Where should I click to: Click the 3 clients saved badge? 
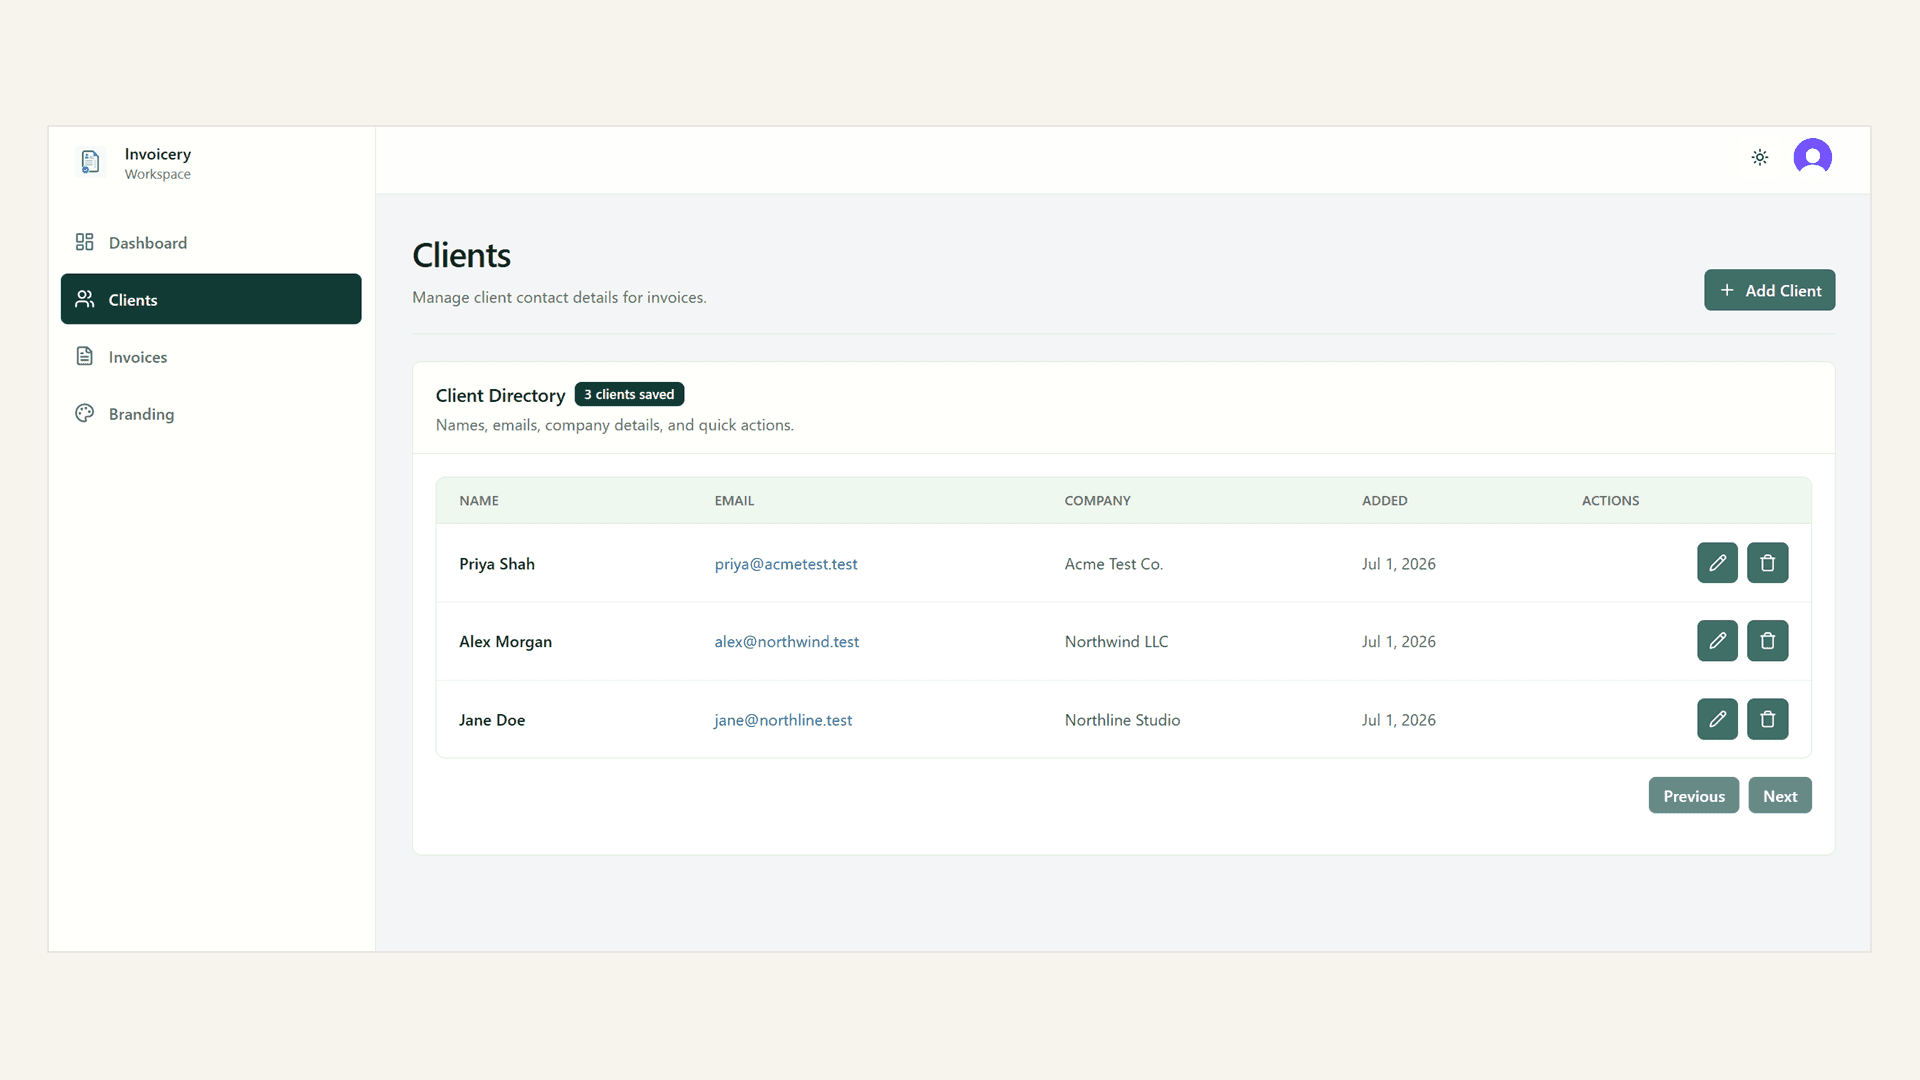click(629, 394)
